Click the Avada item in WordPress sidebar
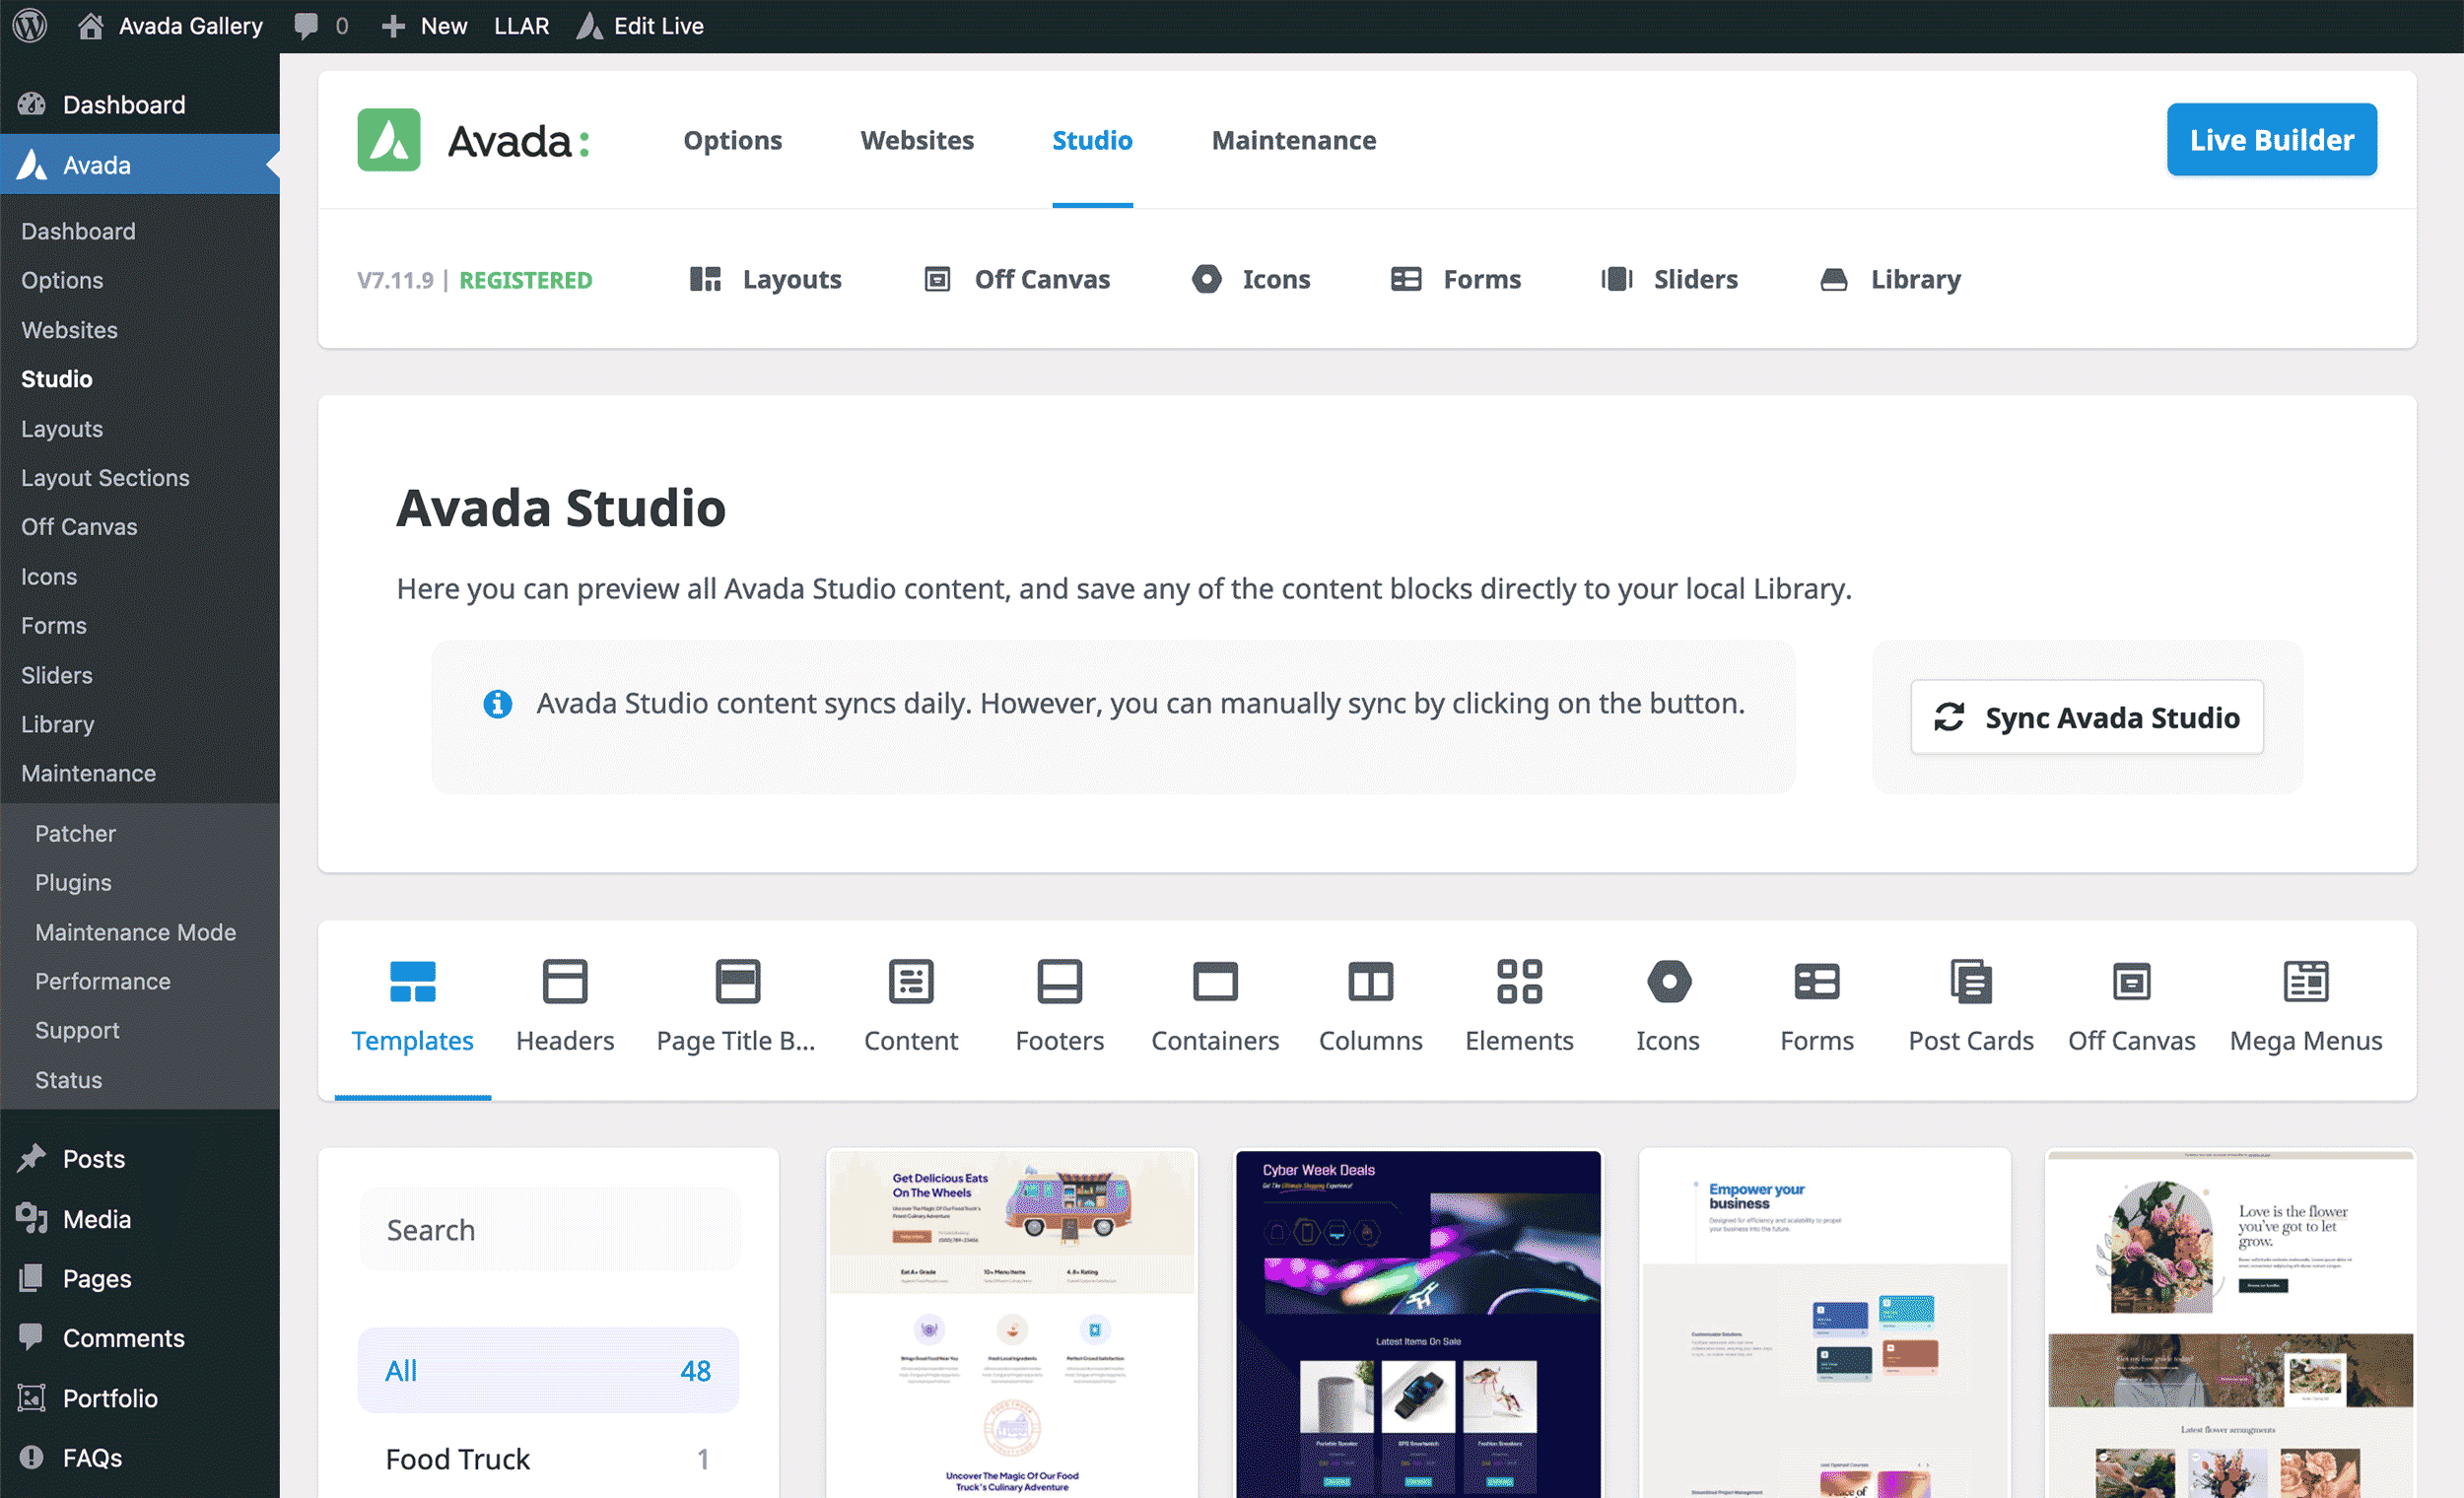Viewport: 2464px width, 1498px height. pos(140,164)
